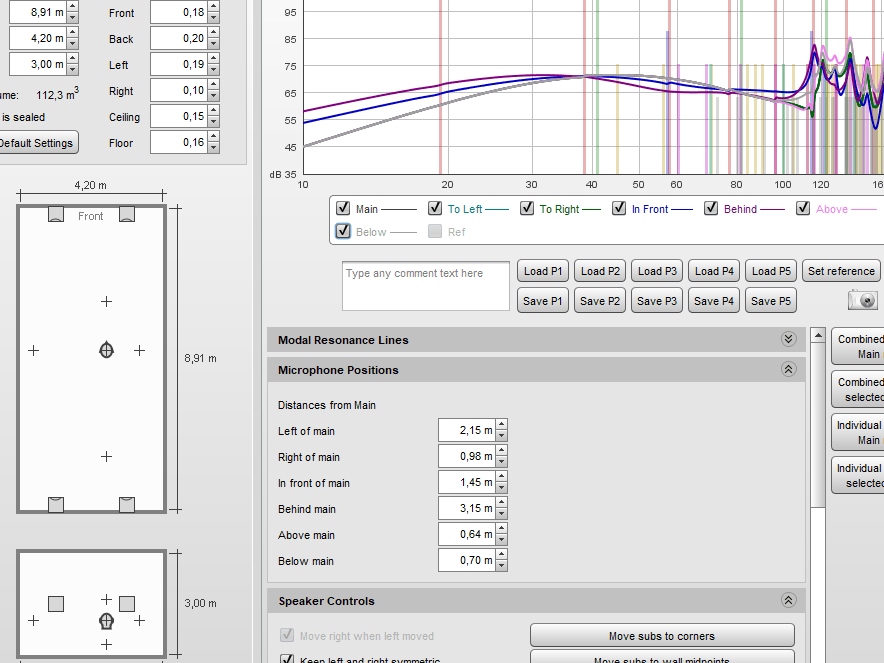The image size is (884, 663).
Task: Click Load P1 button
Action: [x=543, y=271]
